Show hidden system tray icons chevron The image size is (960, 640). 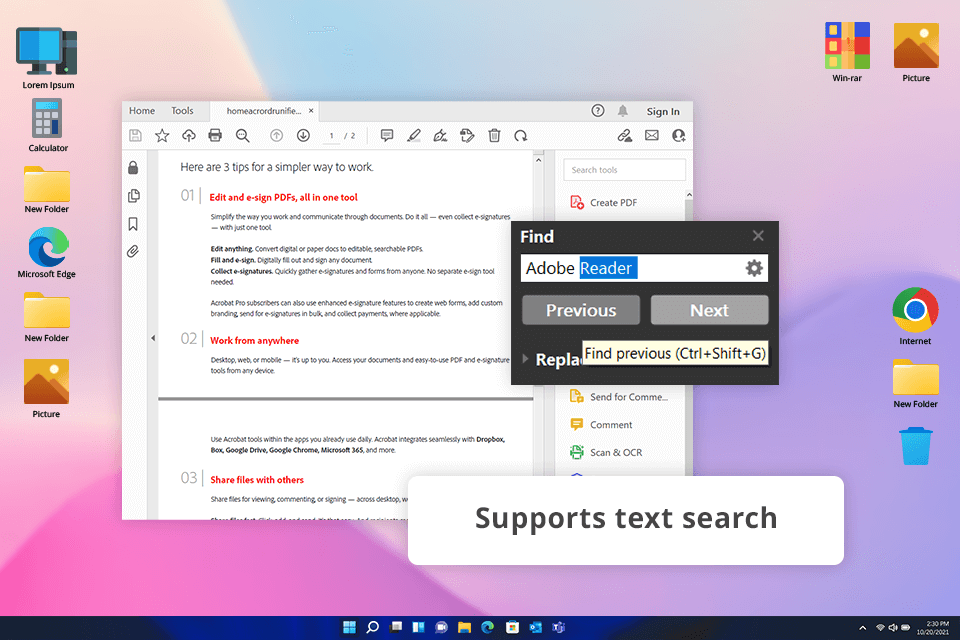click(863, 628)
